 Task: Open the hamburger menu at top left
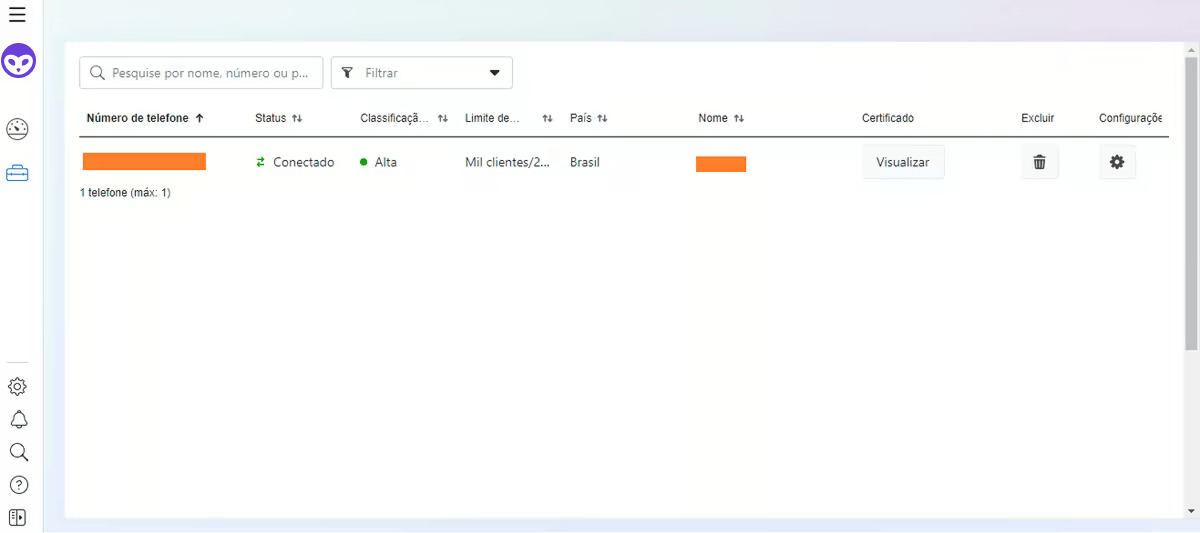point(17,15)
